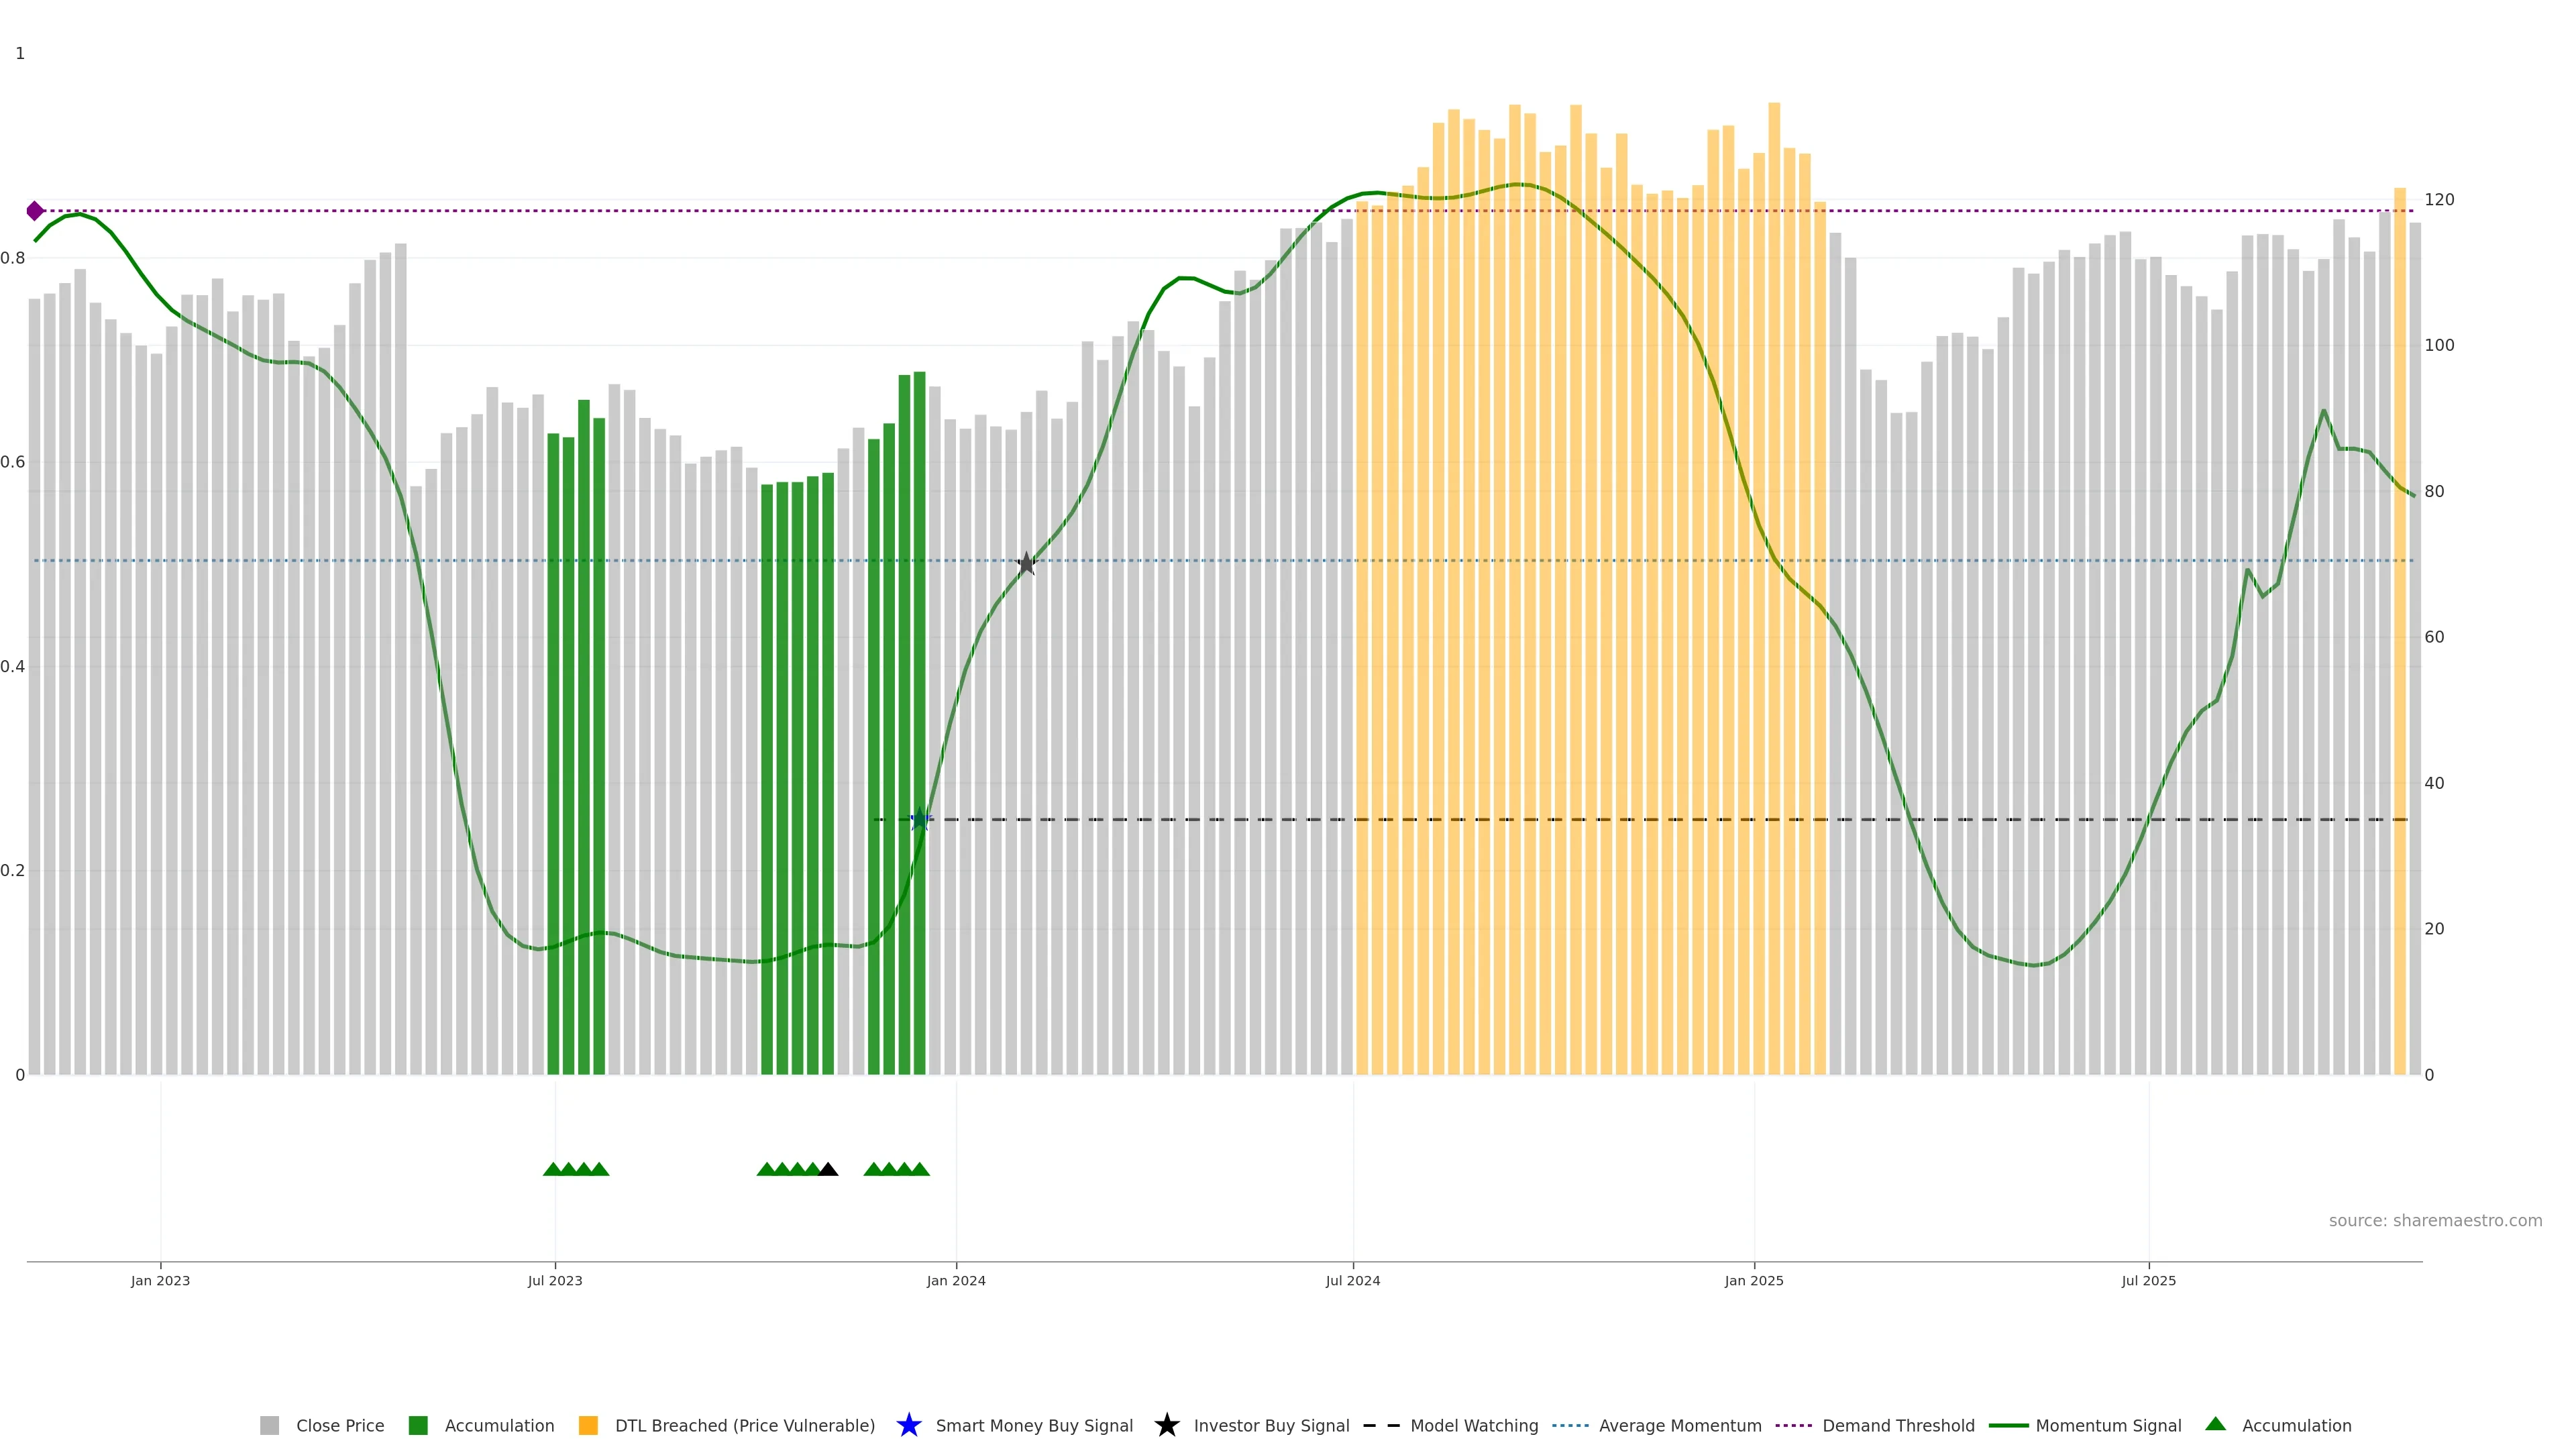Toggle Momentum Signal legend entry
This screenshot has width=2576, height=1449.
[2108, 1426]
